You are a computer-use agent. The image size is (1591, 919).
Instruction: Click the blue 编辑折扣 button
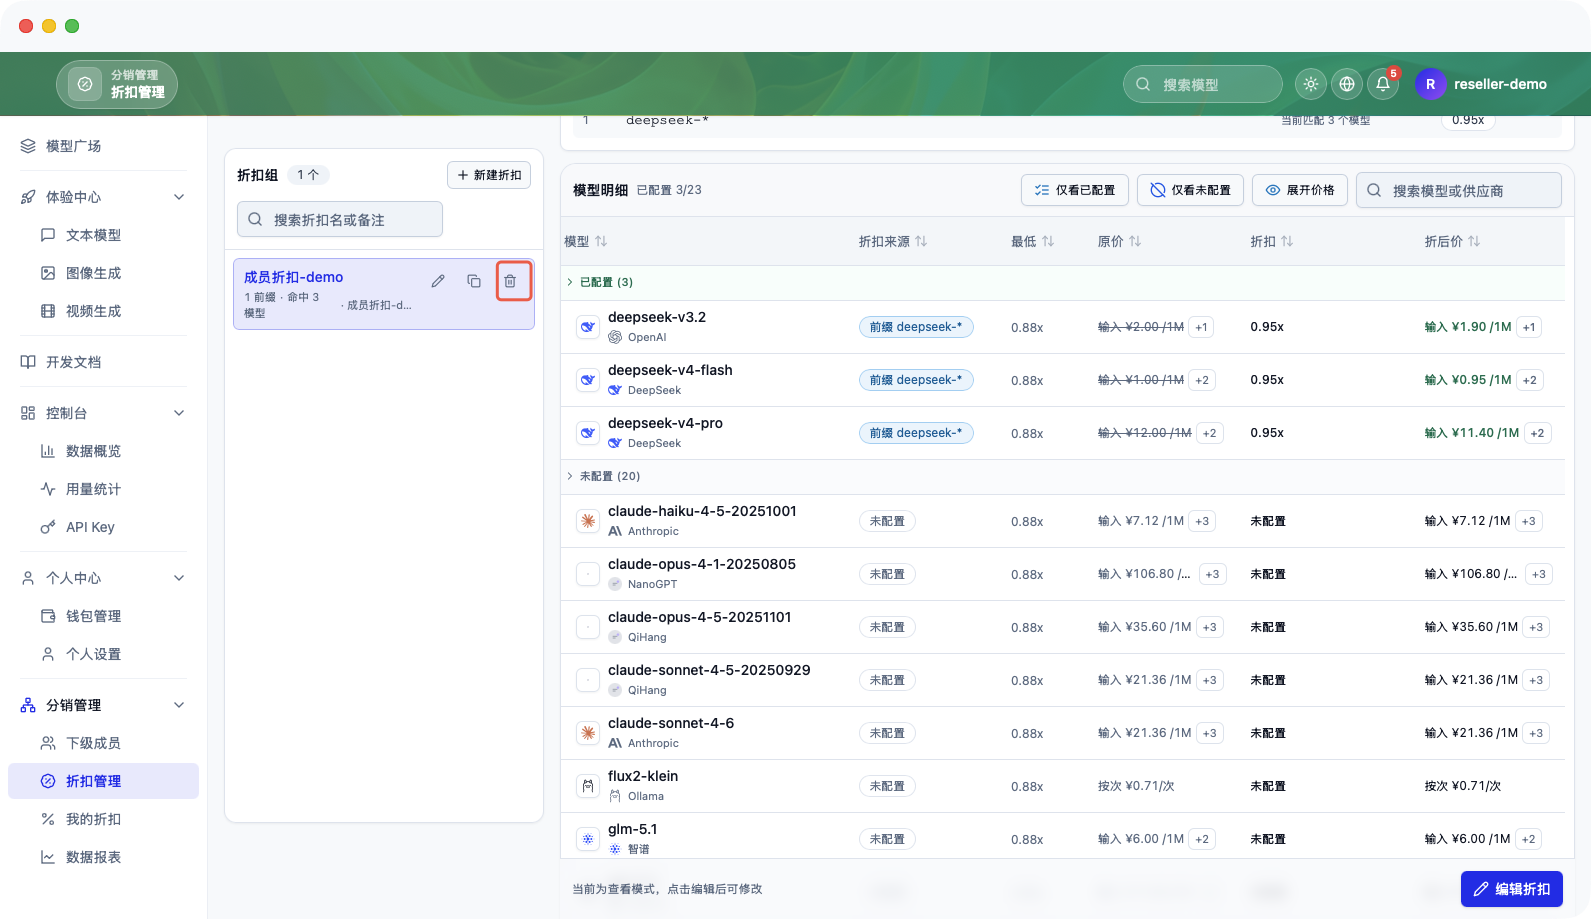pyautogui.click(x=1511, y=889)
